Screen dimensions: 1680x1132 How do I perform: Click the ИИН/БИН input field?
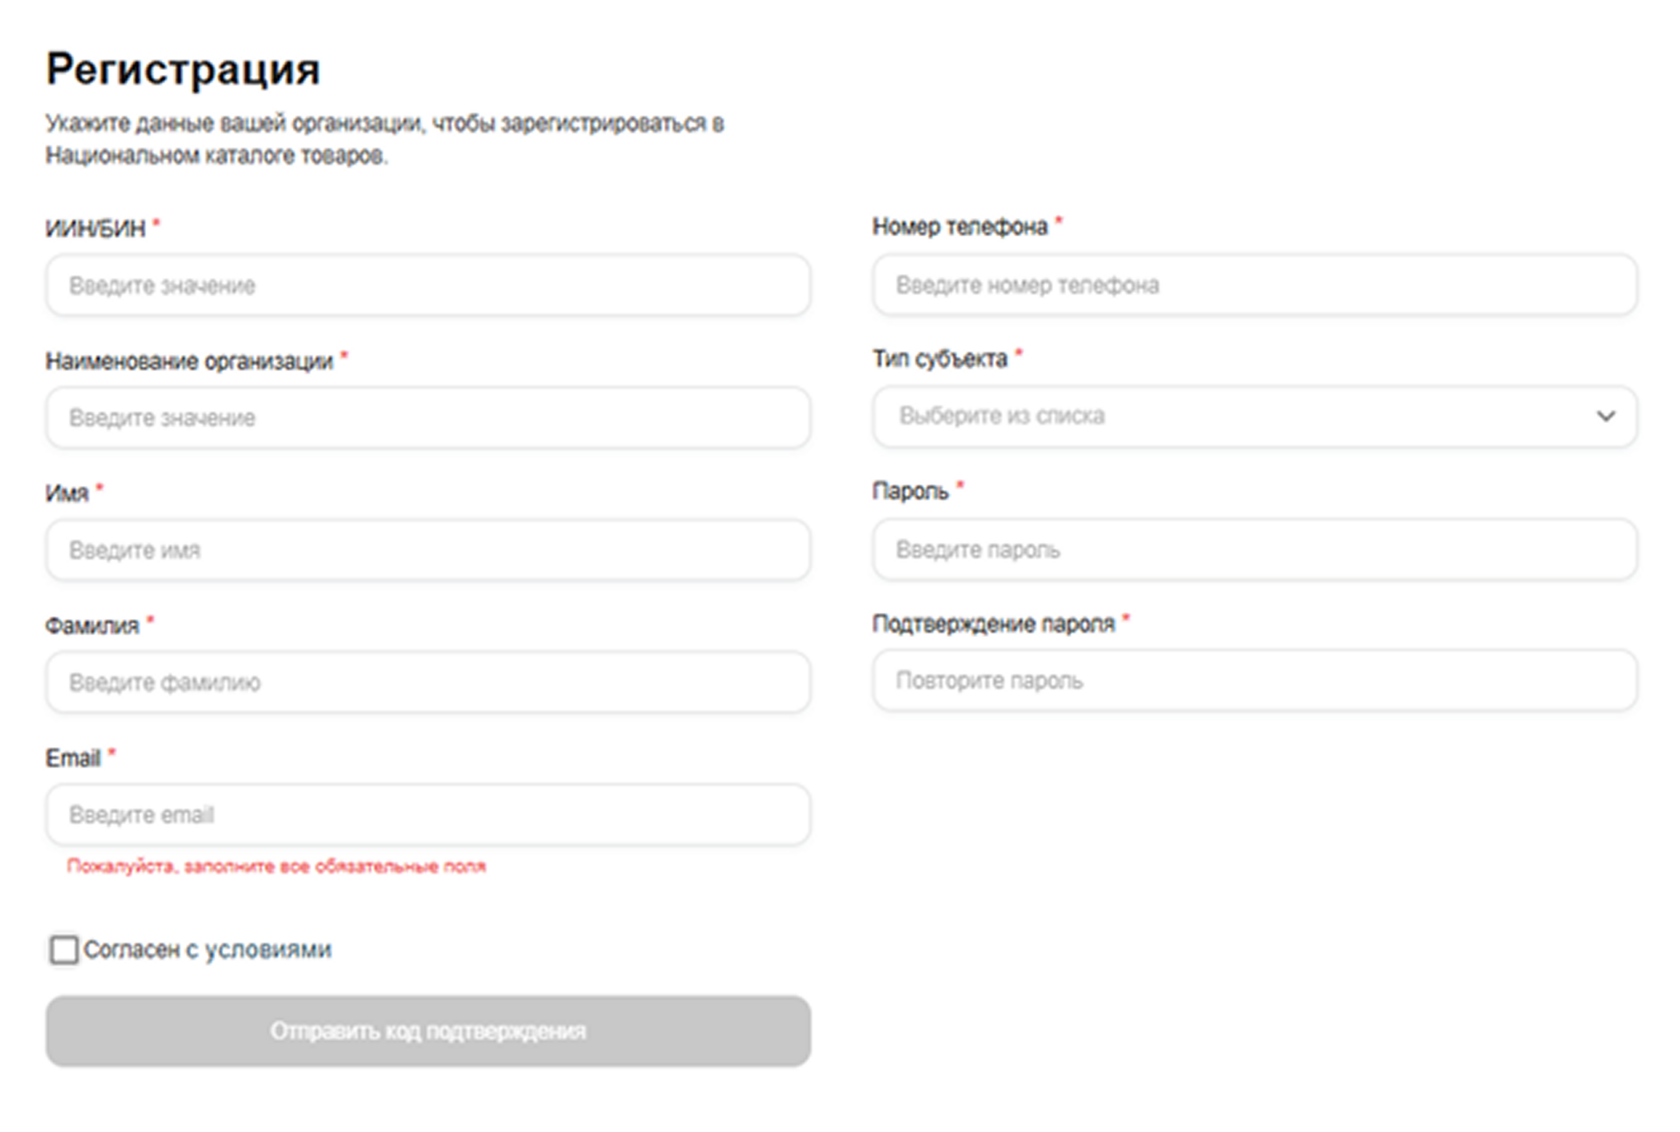428,286
